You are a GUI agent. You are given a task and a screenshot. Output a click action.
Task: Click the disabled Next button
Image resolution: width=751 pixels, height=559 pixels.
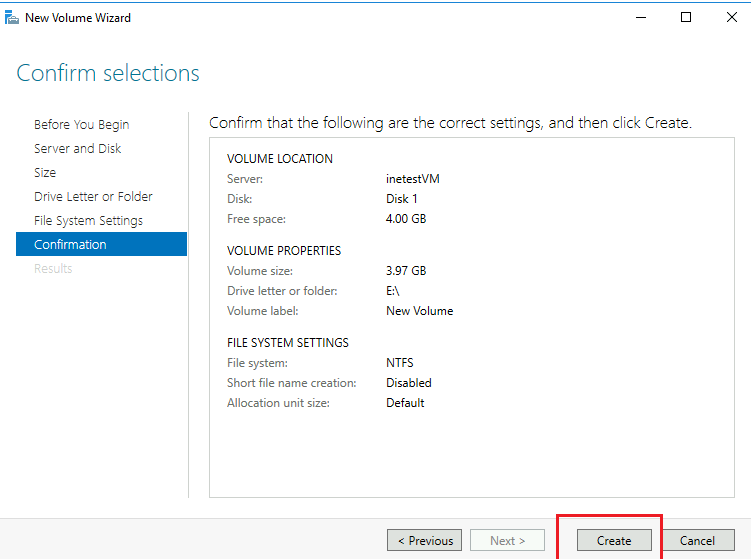point(508,541)
